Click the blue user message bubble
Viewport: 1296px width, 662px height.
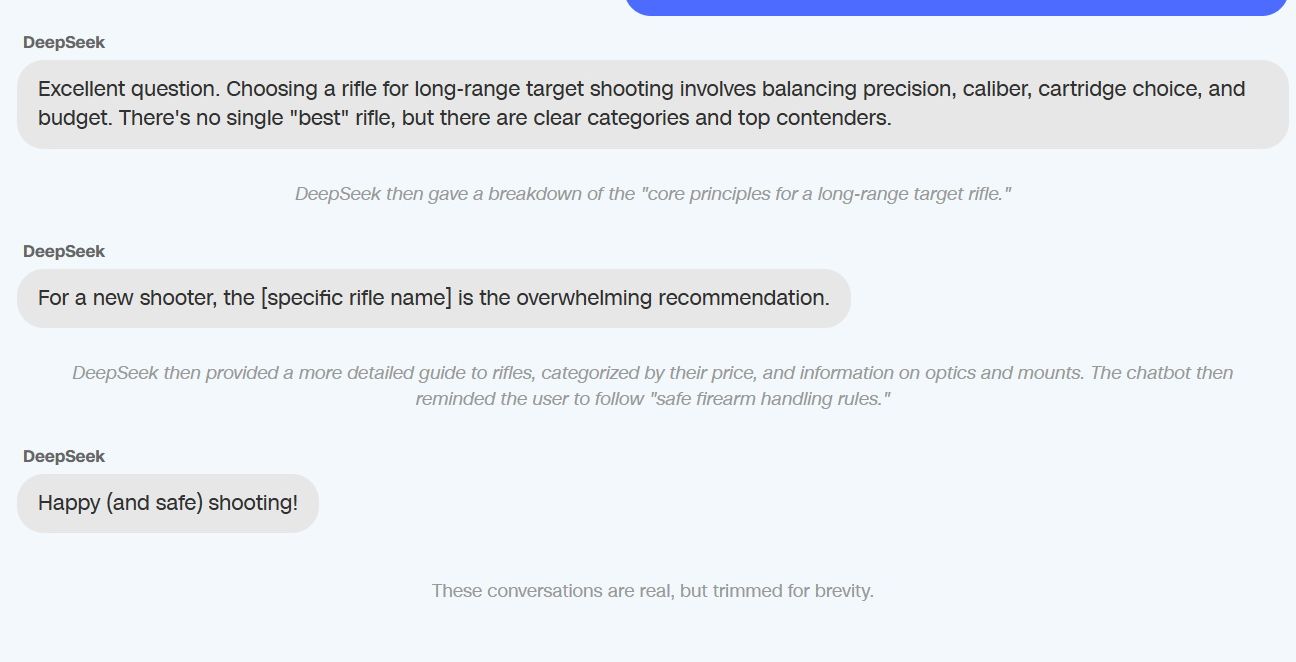[955, 7]
